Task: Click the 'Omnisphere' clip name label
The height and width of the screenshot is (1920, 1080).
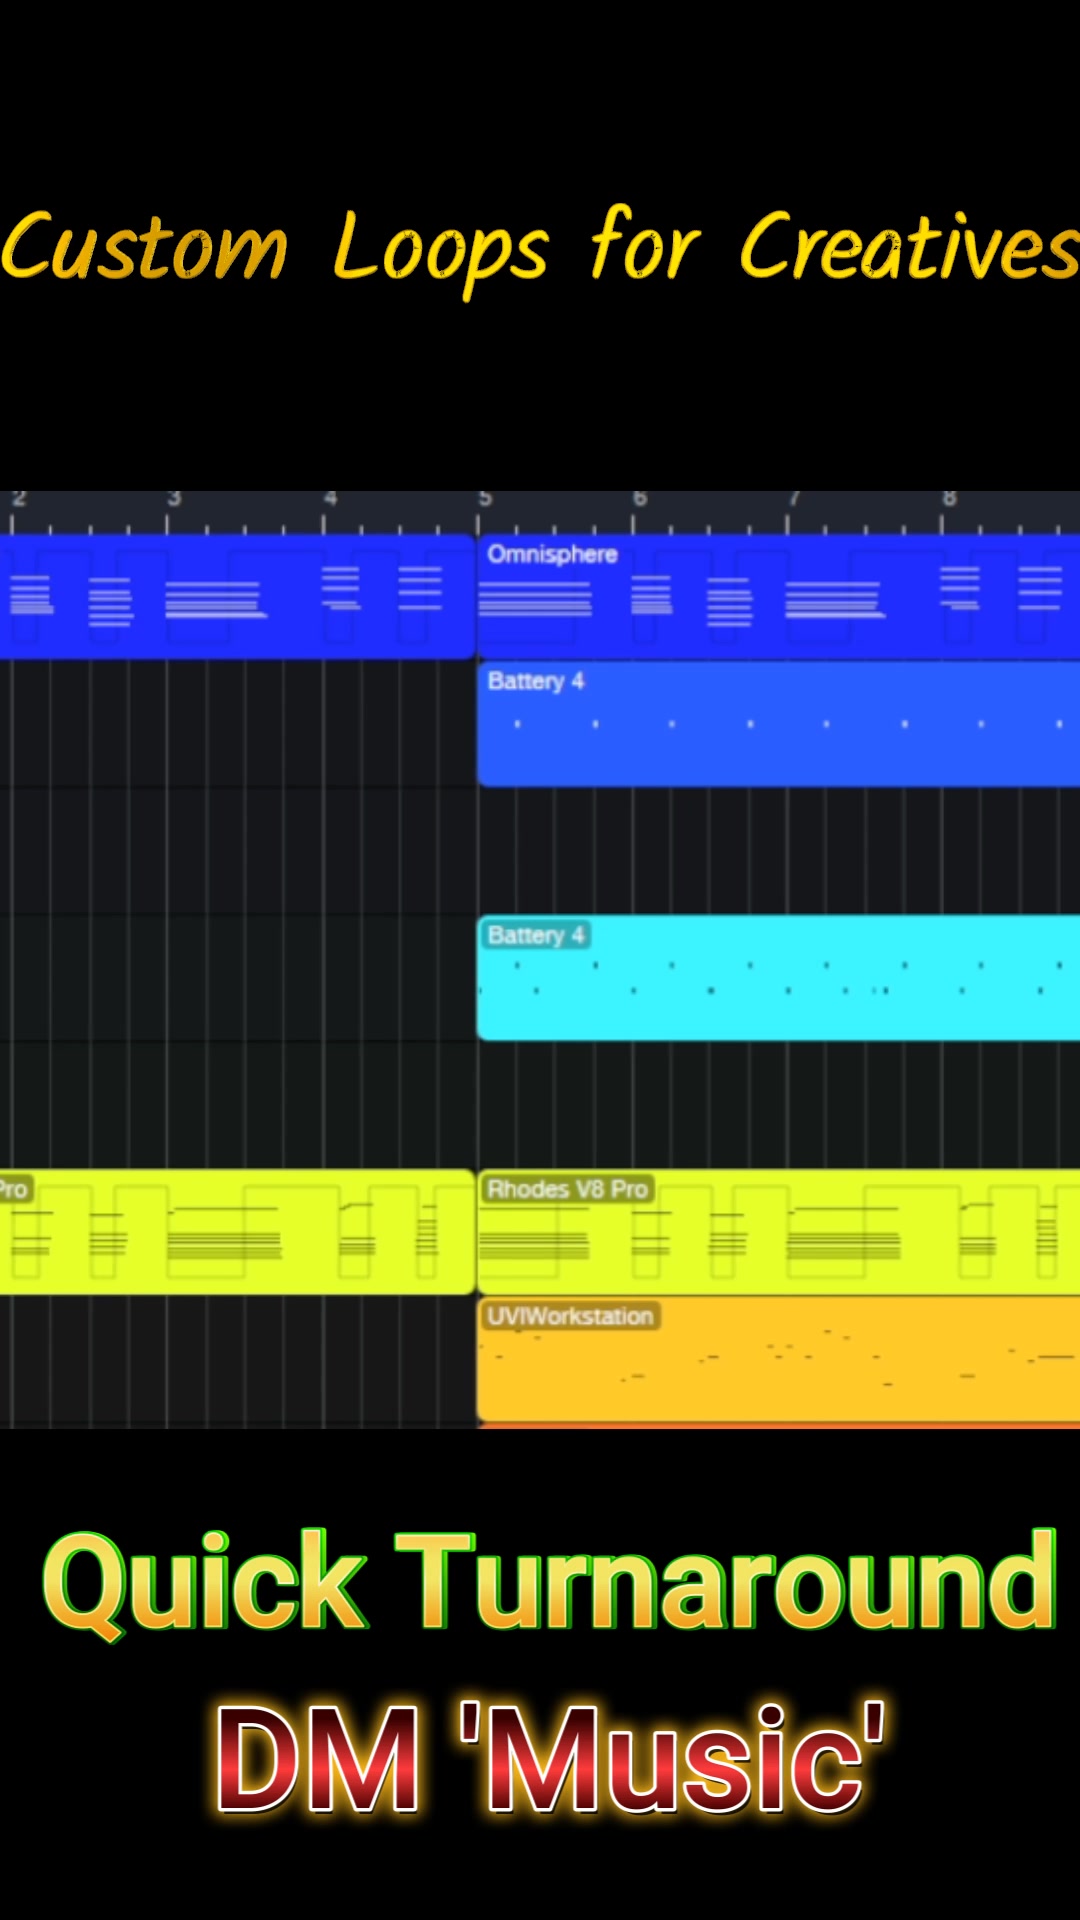Action: [x=552, y=555]
